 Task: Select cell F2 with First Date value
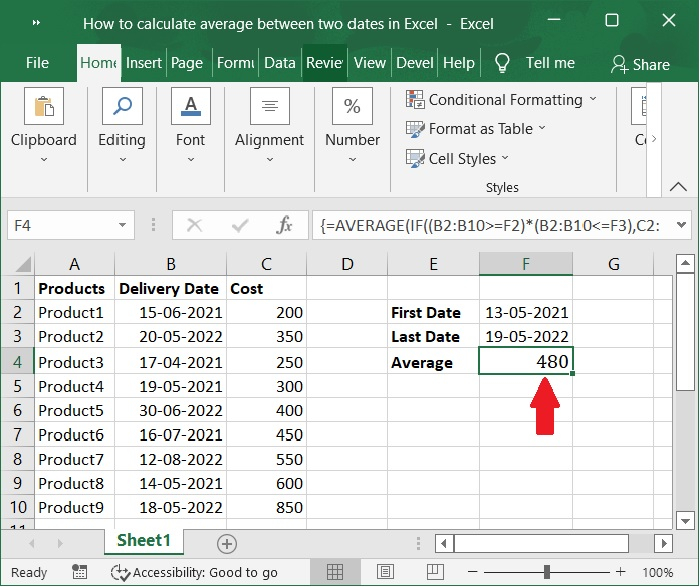pos(525,312)
